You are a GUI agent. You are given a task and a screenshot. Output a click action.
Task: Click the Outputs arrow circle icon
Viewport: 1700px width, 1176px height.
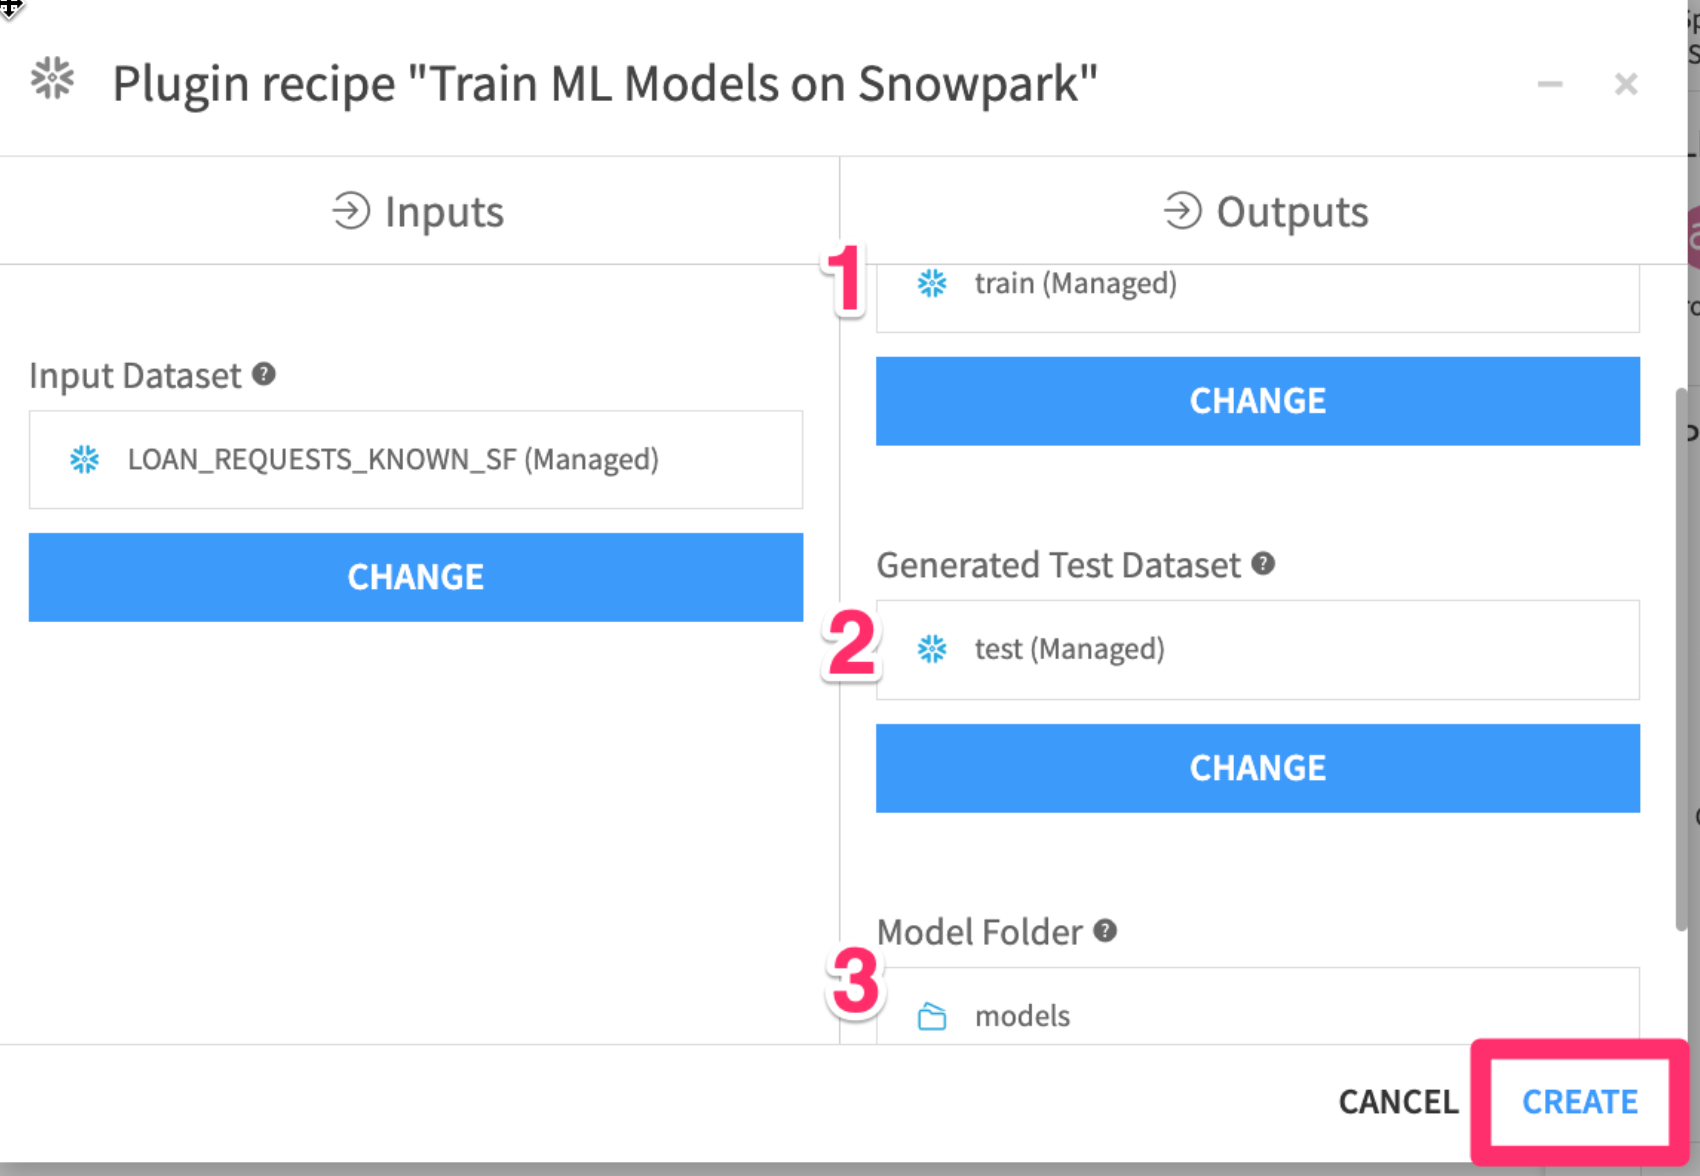[1182, 211]
